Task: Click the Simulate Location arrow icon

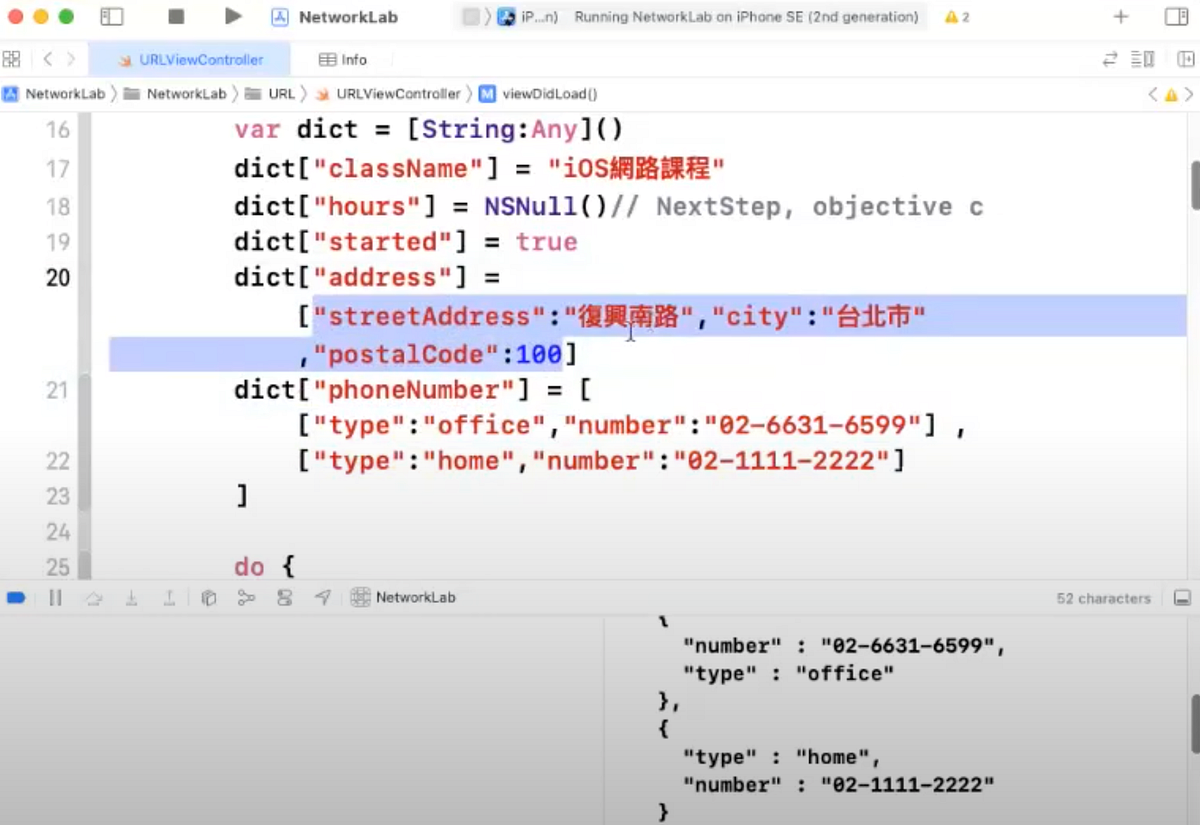Action: (322, 597)
